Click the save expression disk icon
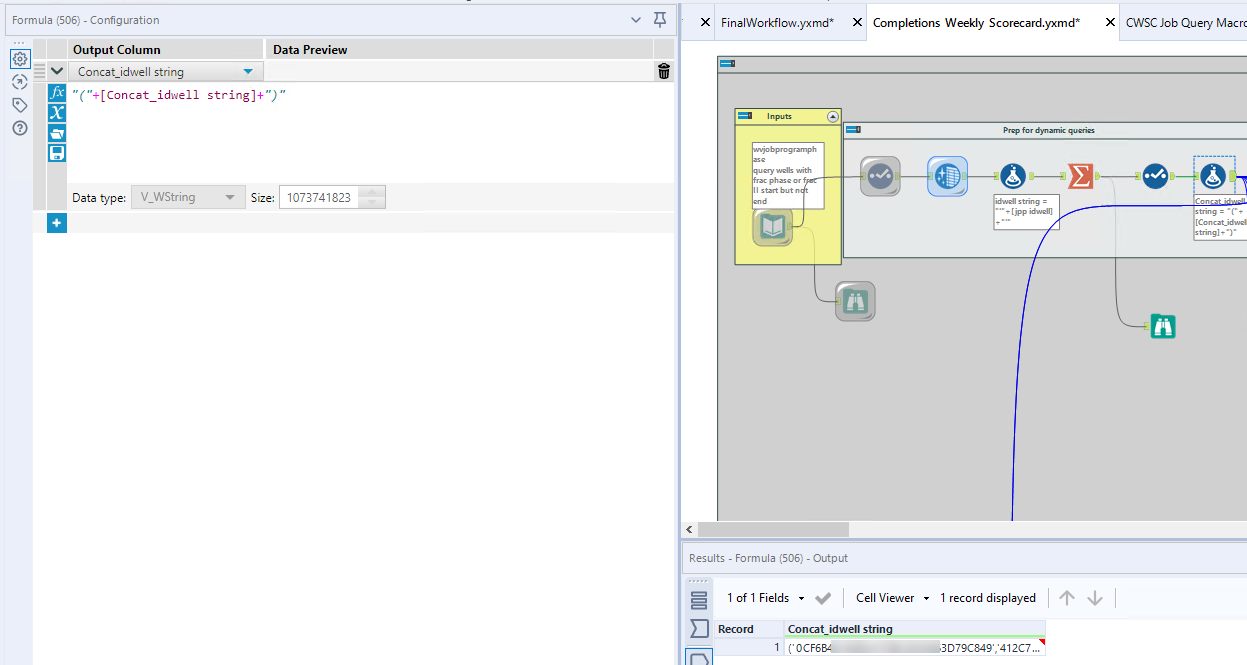 [x=57, y=152]
